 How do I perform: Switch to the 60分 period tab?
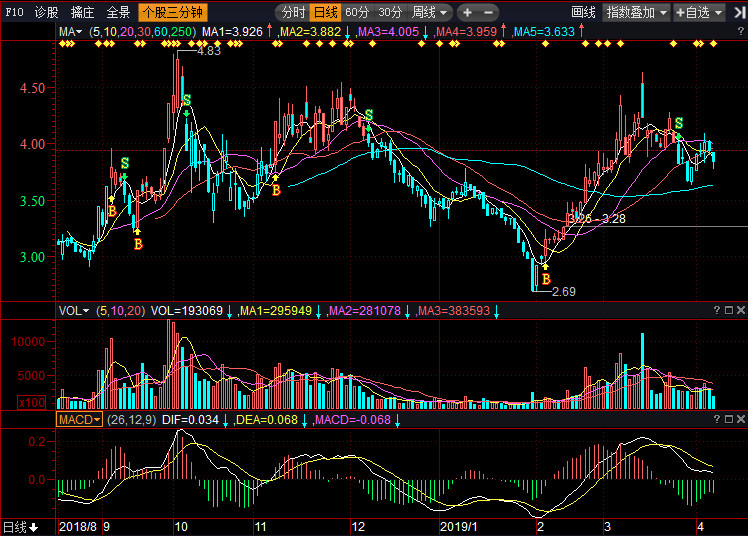click(x=358, y=12)
